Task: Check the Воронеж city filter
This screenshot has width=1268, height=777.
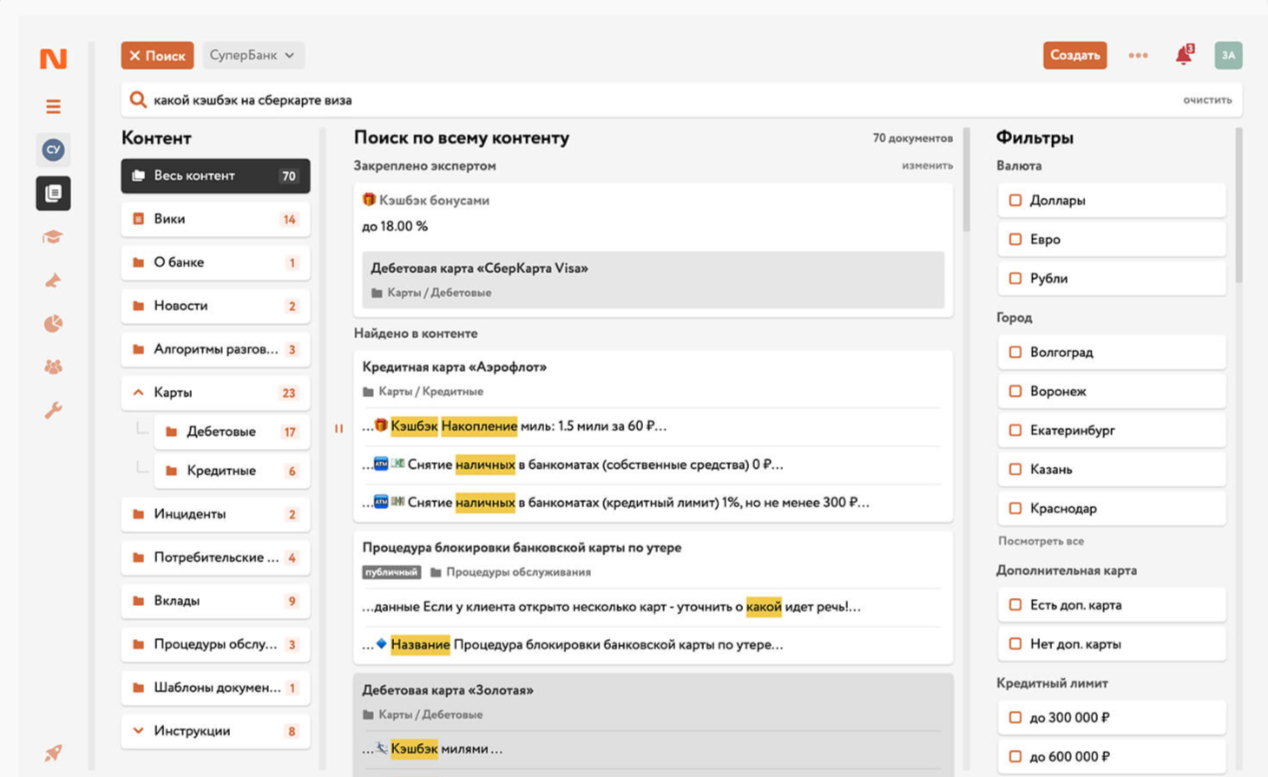Action: (x=1015, y=391)
